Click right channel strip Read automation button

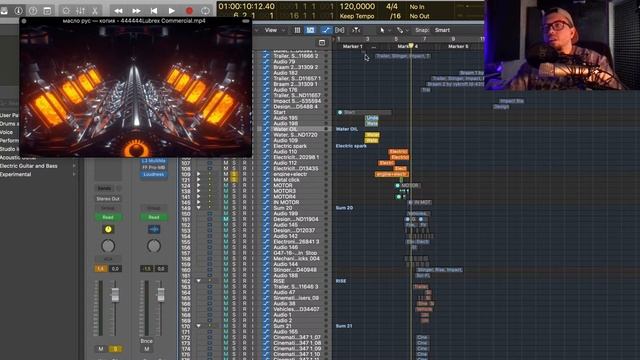click(x=153, y=217)
